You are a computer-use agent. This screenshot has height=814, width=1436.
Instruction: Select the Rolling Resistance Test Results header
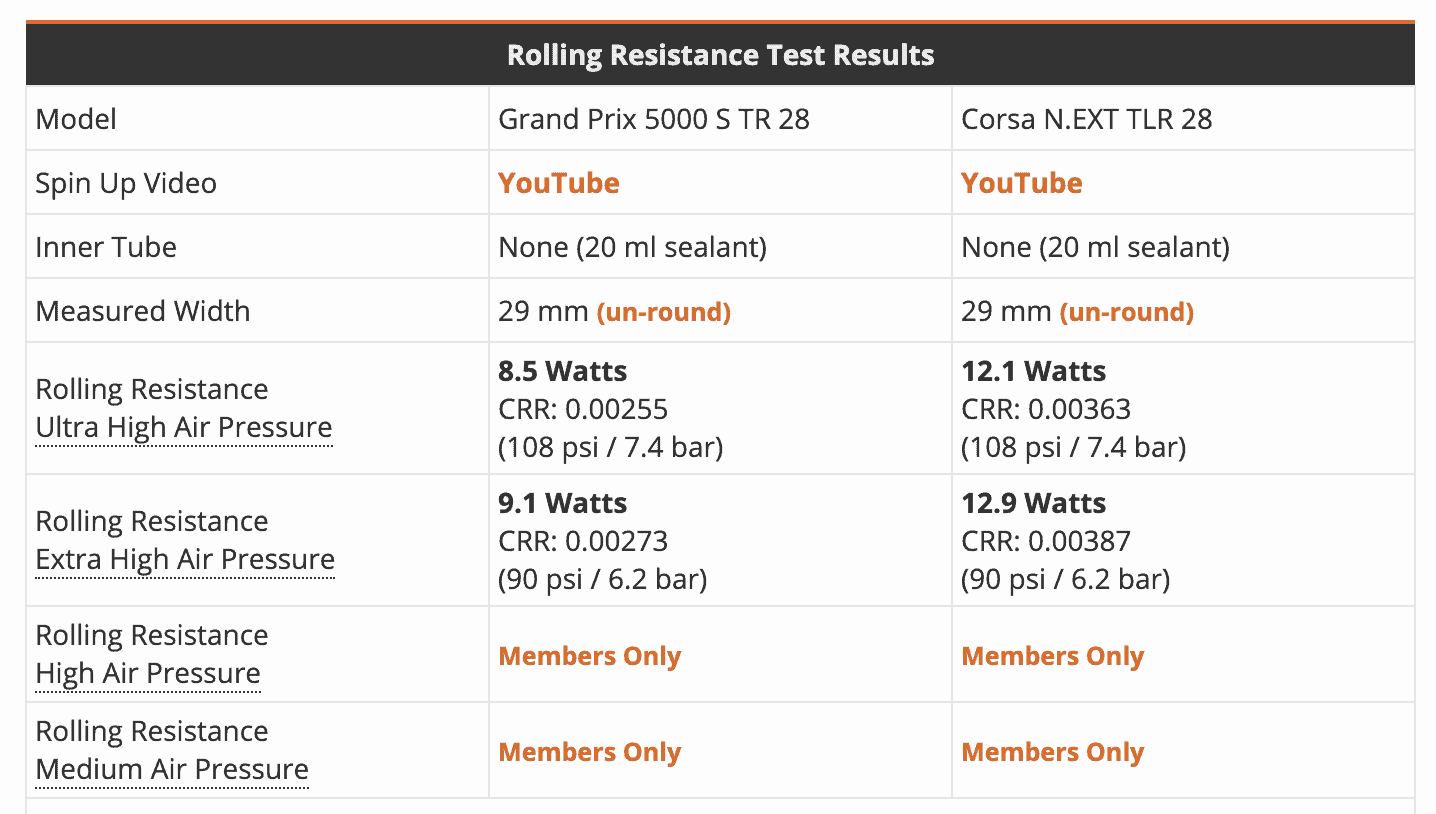coord(720,54)
